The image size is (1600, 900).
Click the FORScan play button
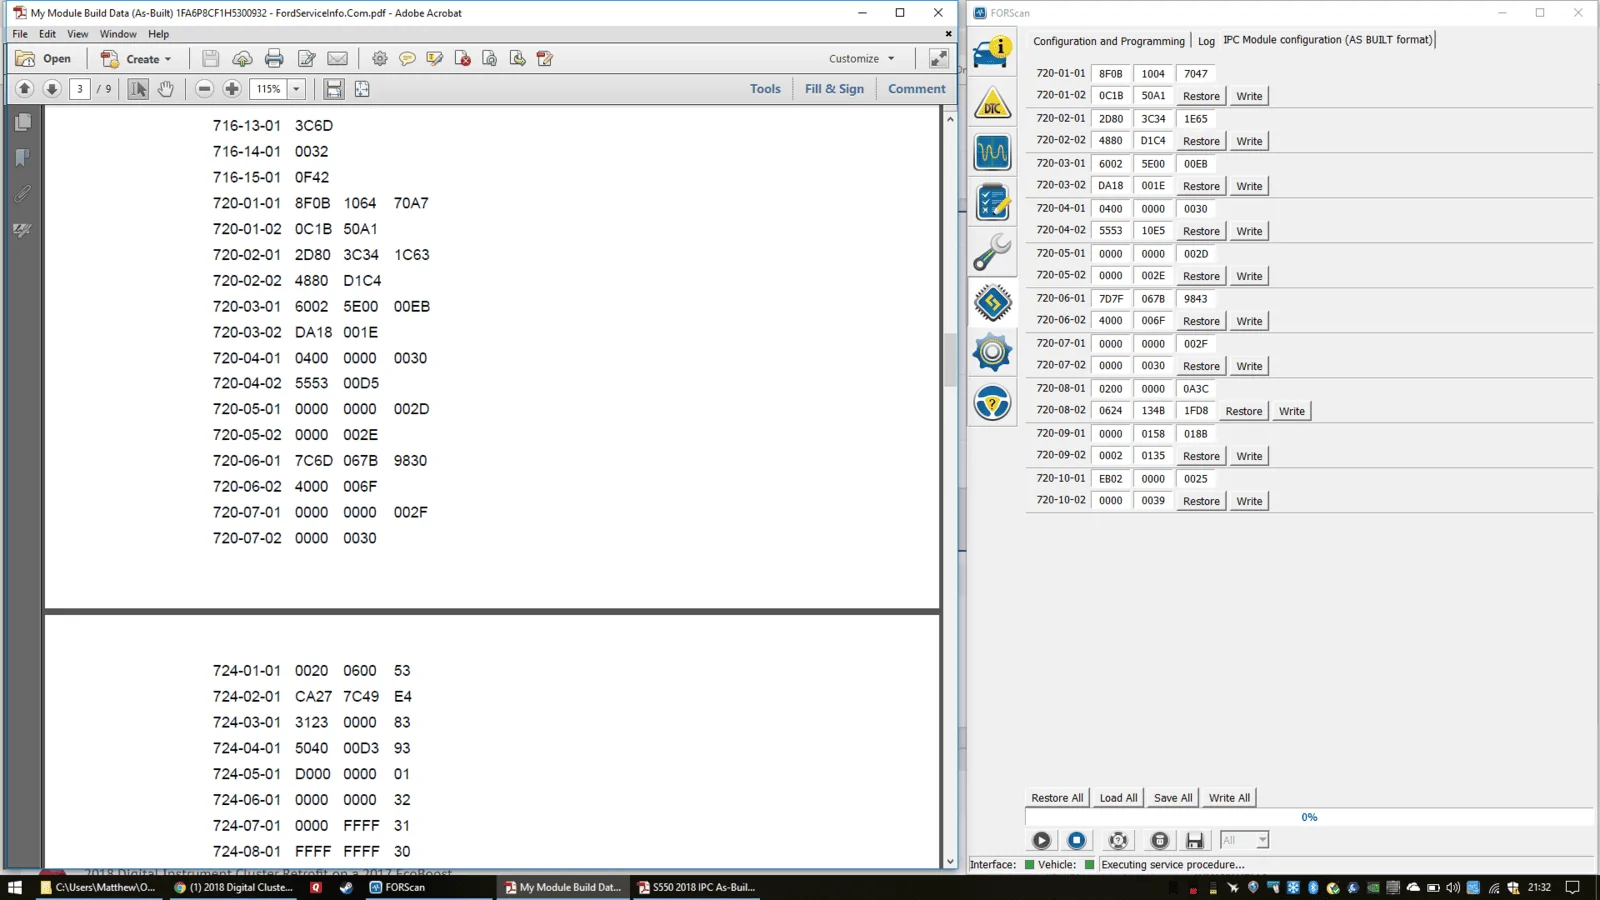1041,840
